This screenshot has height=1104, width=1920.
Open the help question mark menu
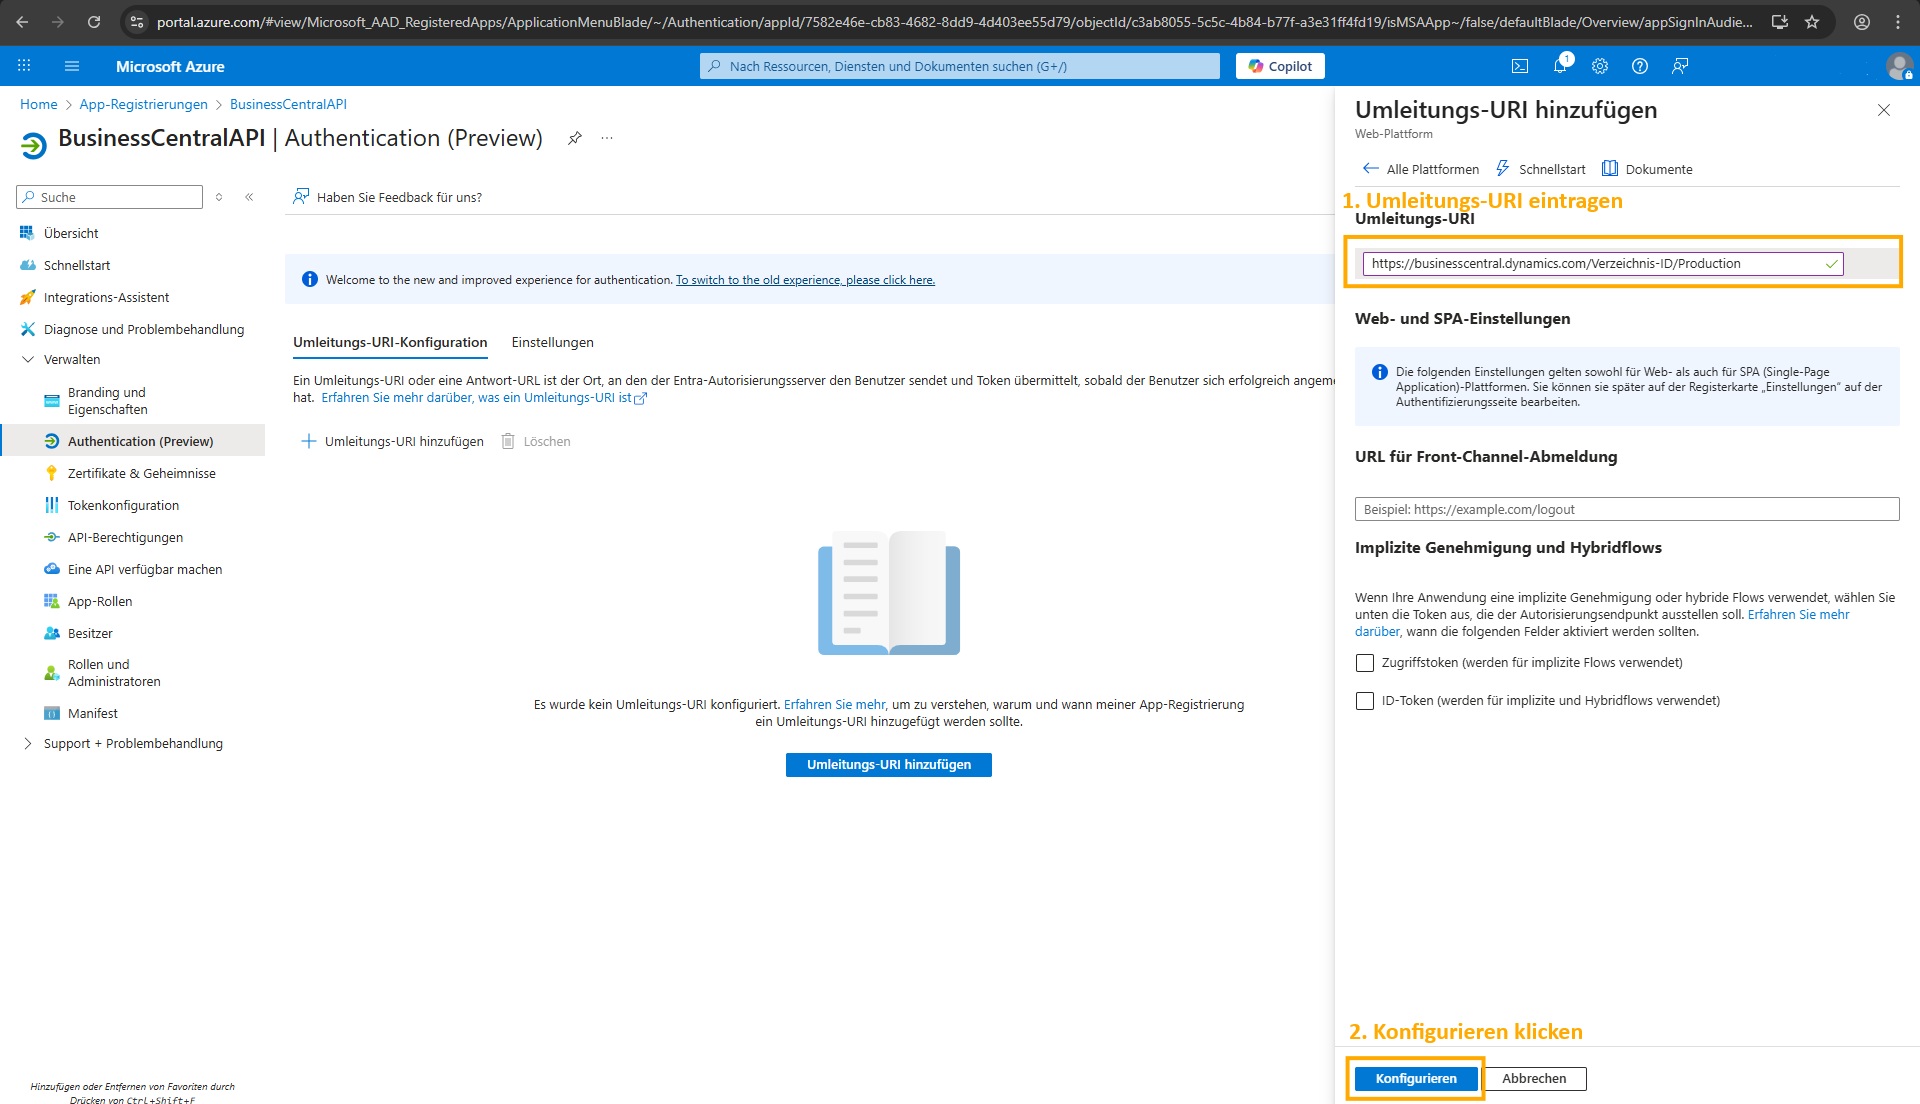[1640, 66]
